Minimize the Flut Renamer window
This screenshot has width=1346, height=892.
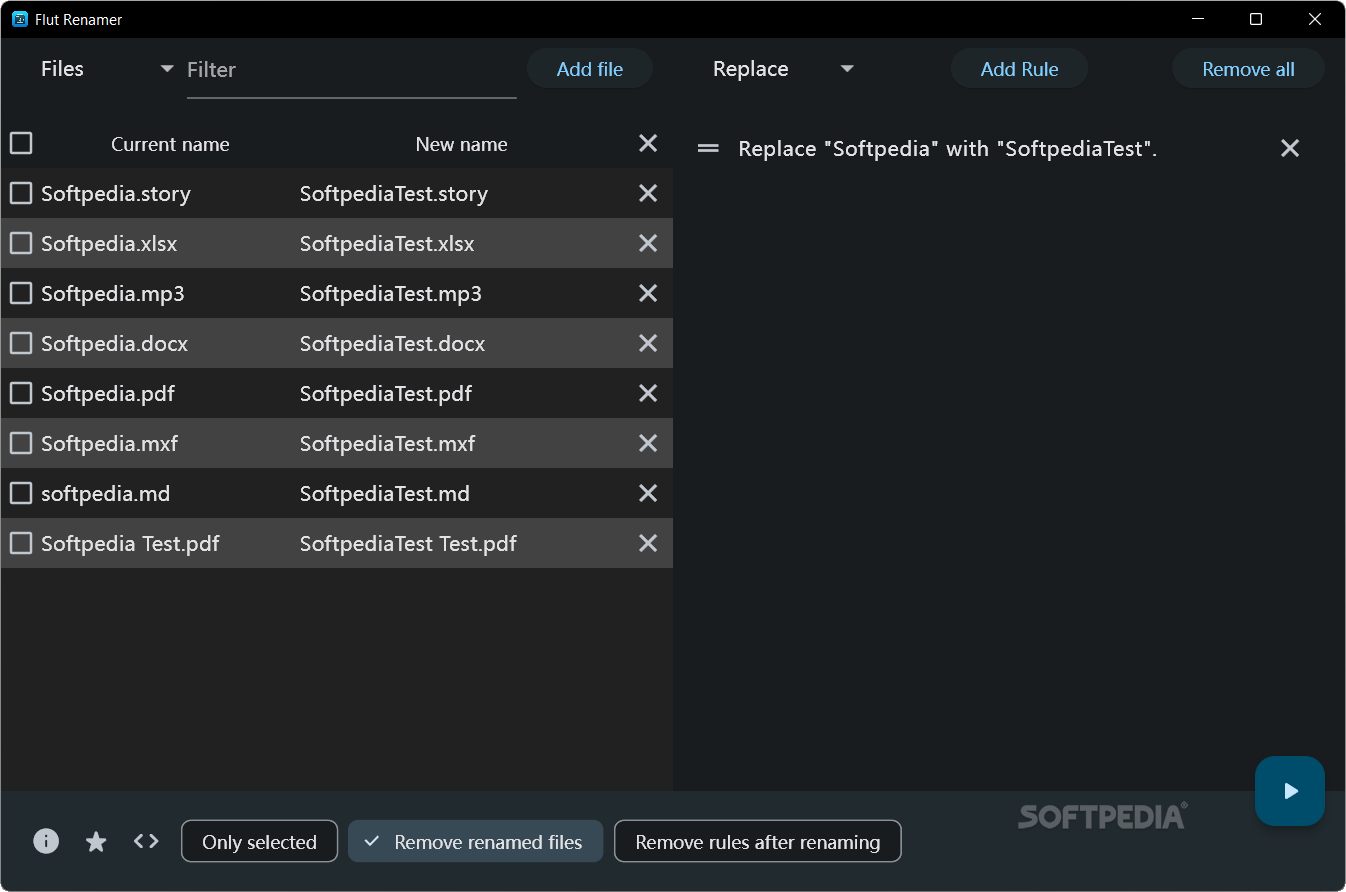point(1196,19)
